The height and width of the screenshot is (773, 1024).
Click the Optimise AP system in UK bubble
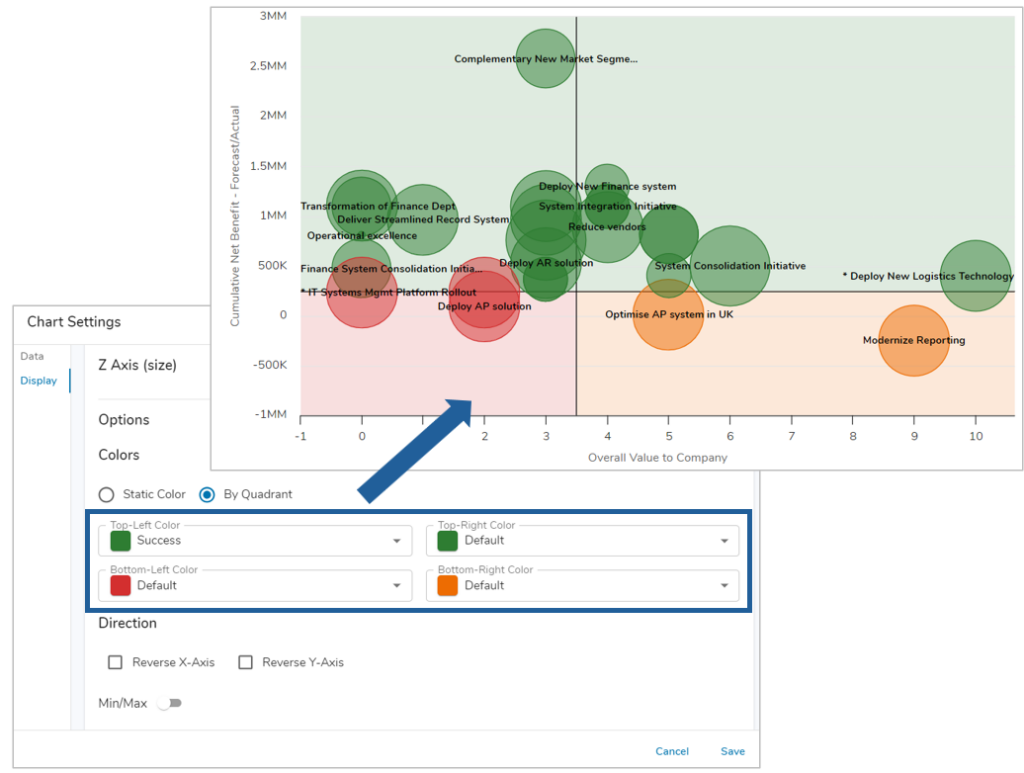click(x=668, y=316)
